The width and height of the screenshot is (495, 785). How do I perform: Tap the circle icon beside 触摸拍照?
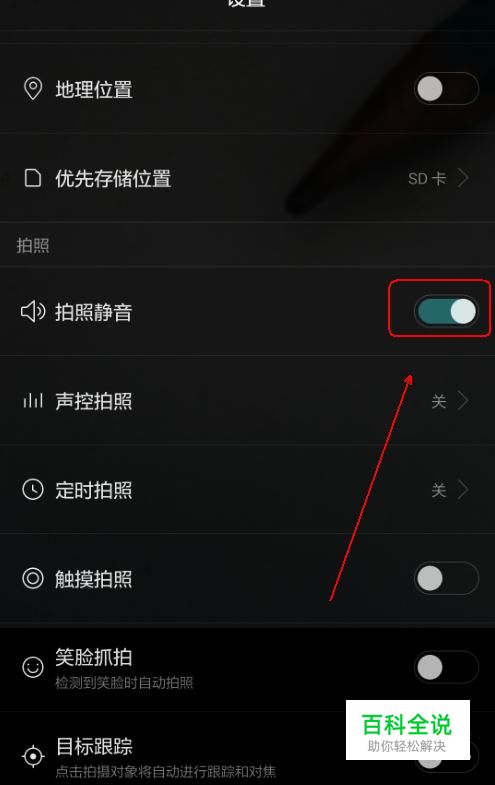pyautogui.click(x=33, y=578)
